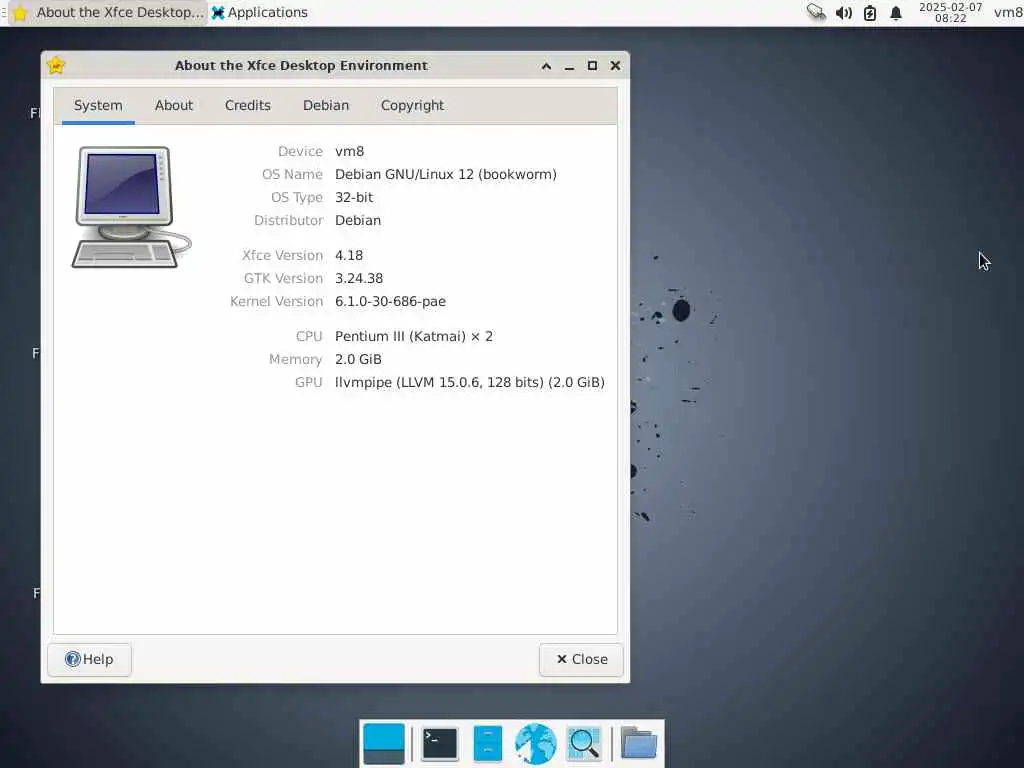Click the network connection tray icon
Image resolution: width=1024 pixels, height=768 pixels.
(x=816, y=12)
